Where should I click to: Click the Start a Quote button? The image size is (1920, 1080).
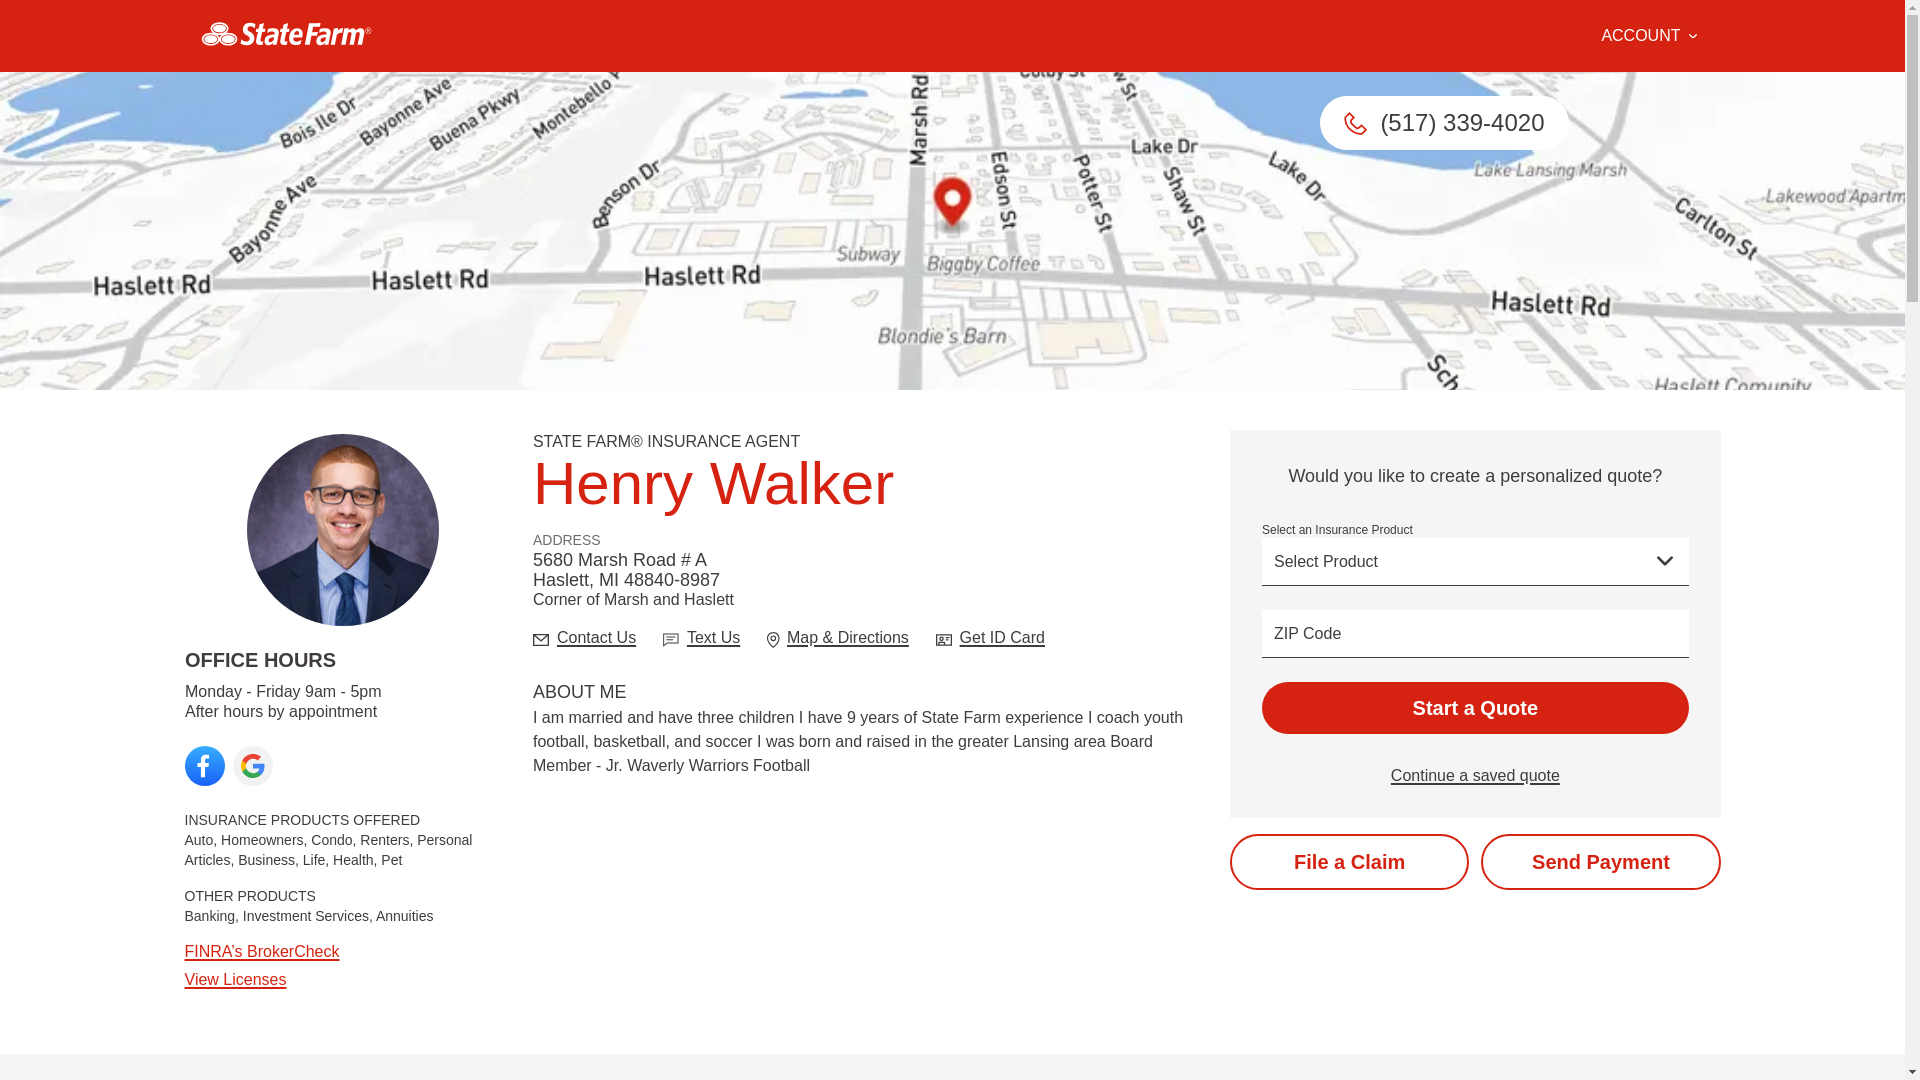(x=1475, y=708)
